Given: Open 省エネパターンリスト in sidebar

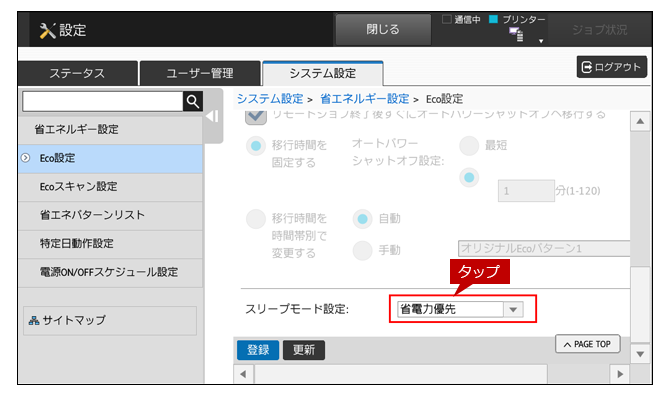Looking at the screenshot, I should point(111,216).
